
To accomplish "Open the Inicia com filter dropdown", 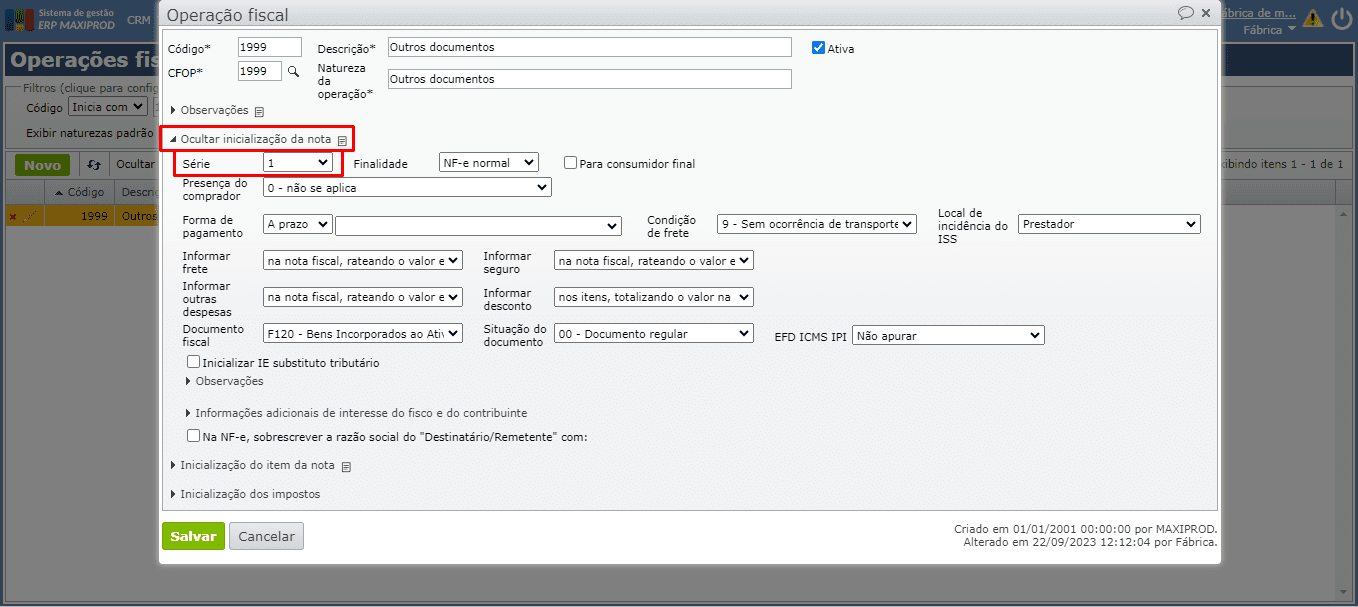I will point(107,107).
